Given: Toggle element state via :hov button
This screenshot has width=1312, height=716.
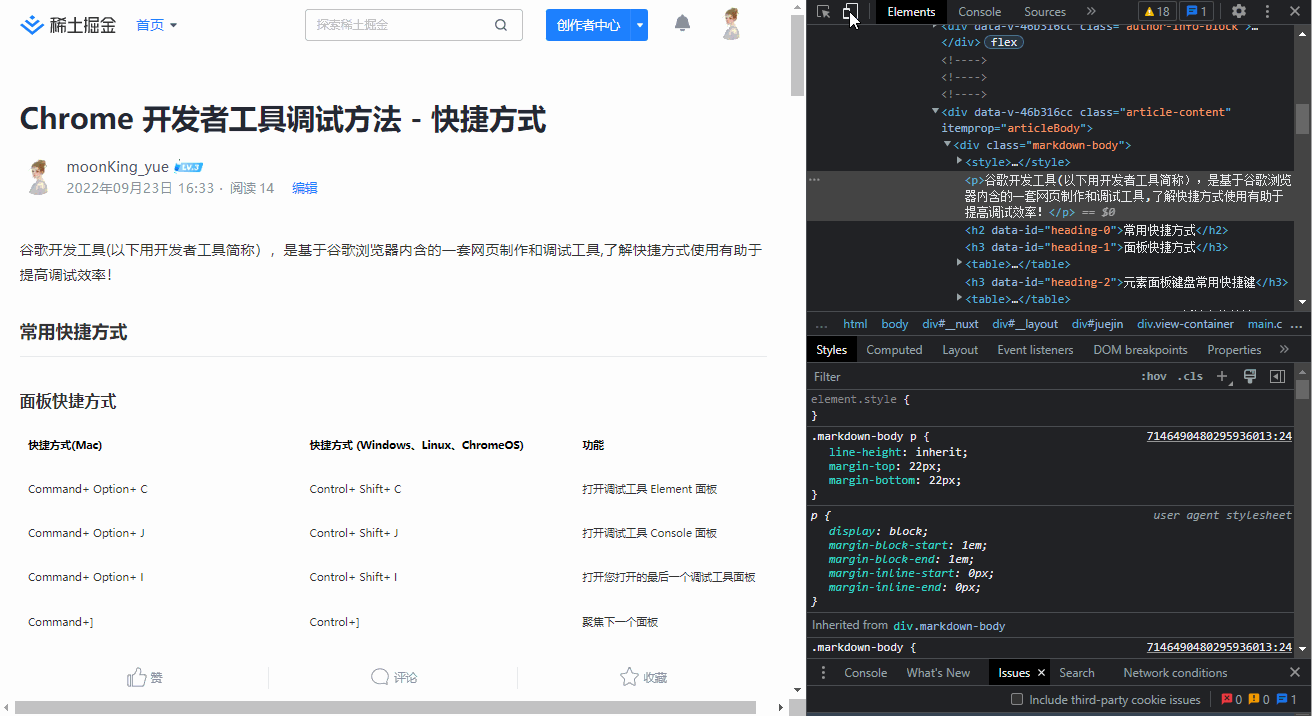Looking at the screenshot, I should point(1154,377).
